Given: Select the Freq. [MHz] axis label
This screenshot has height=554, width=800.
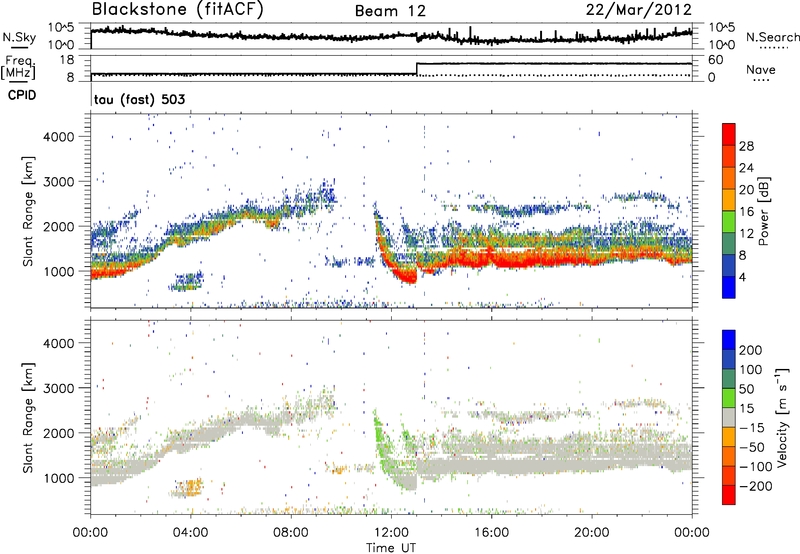Looking at the screenshot, I should click(x=18, y=67).
